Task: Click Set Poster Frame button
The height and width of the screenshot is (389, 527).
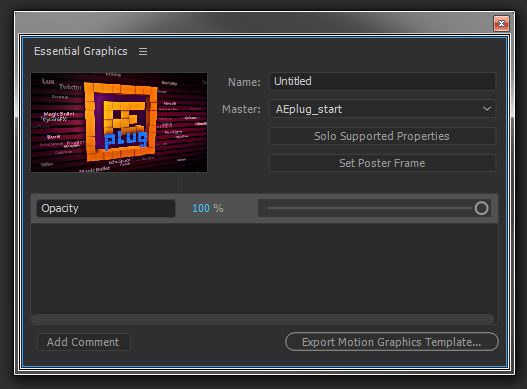Action: click(x=382, y=163)
